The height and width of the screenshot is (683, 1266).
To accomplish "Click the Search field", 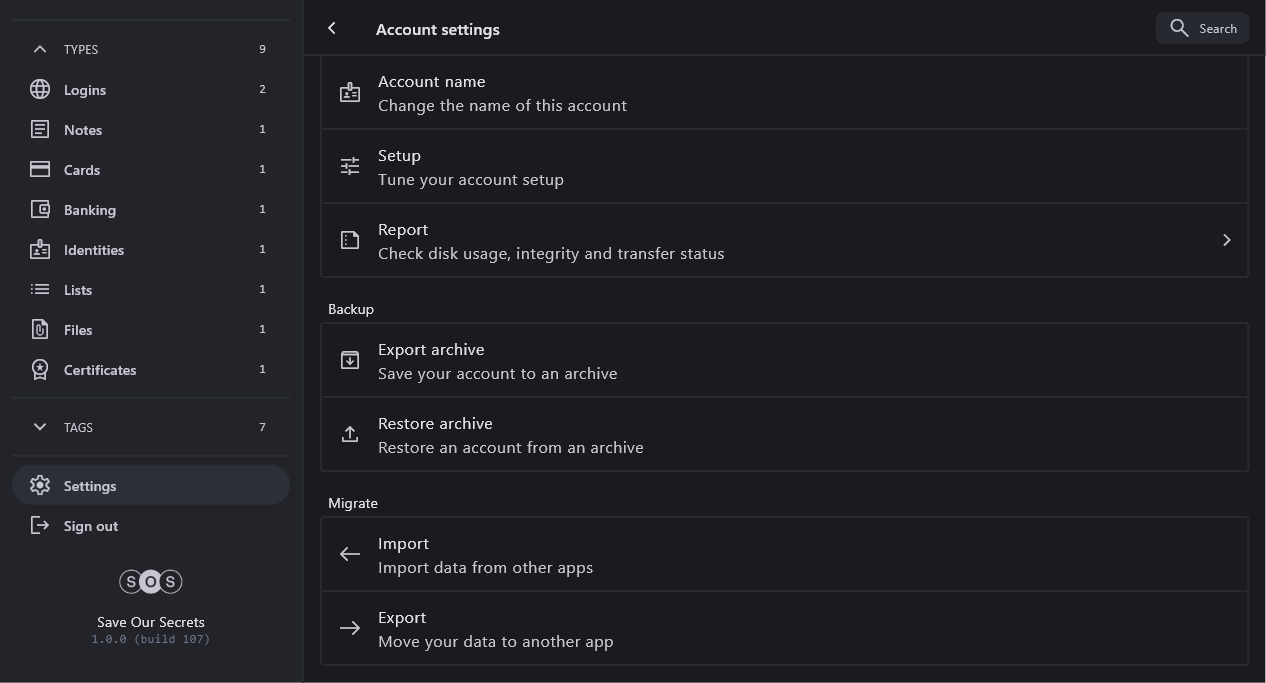I will click(x=1202, y=29).
